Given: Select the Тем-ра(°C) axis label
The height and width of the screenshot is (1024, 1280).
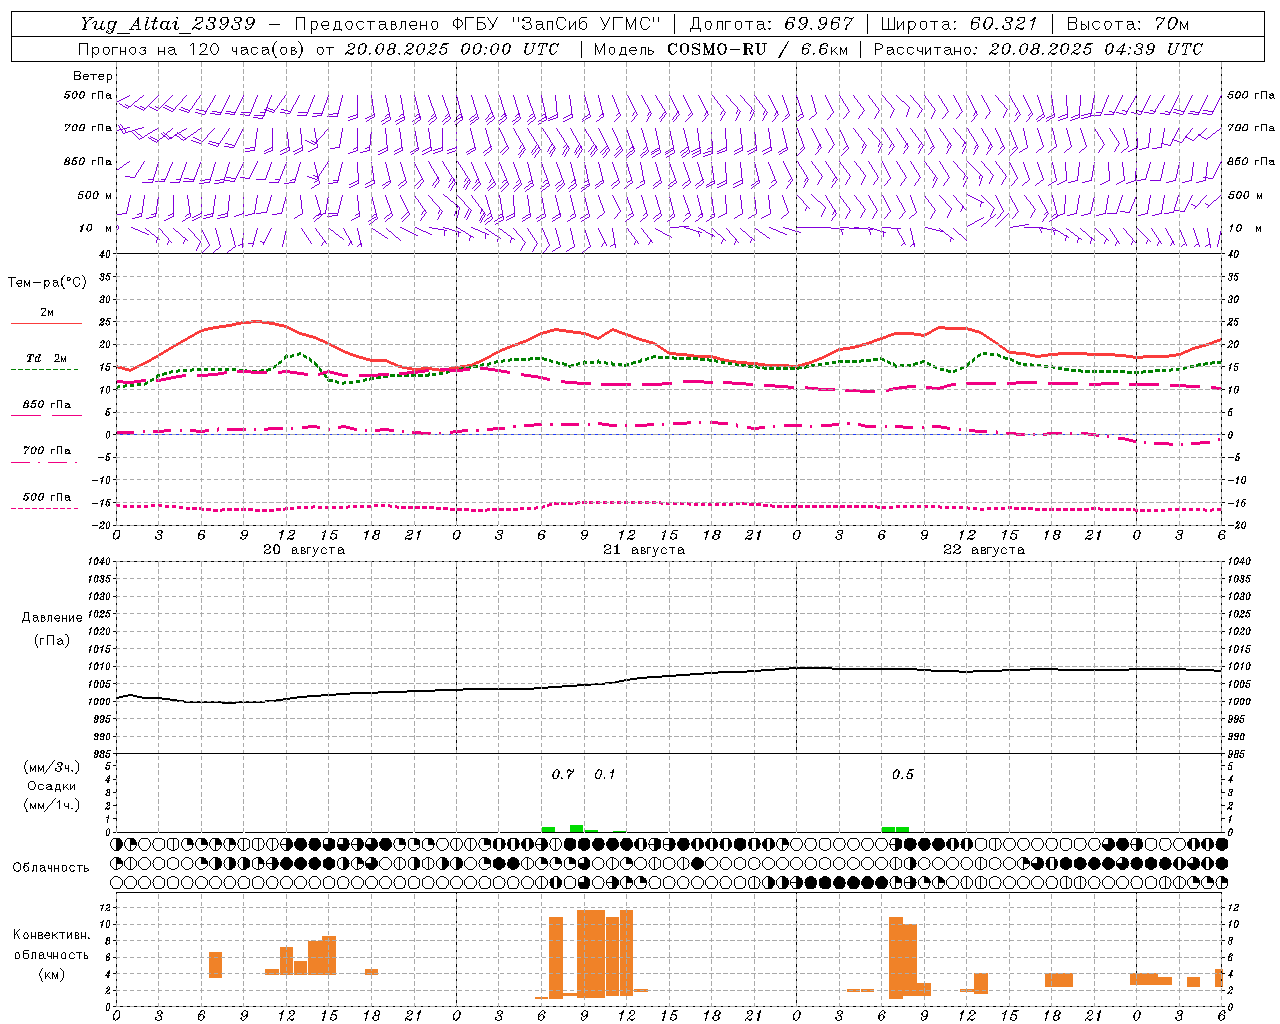Looking at the screenshot, I should point(47,283).
